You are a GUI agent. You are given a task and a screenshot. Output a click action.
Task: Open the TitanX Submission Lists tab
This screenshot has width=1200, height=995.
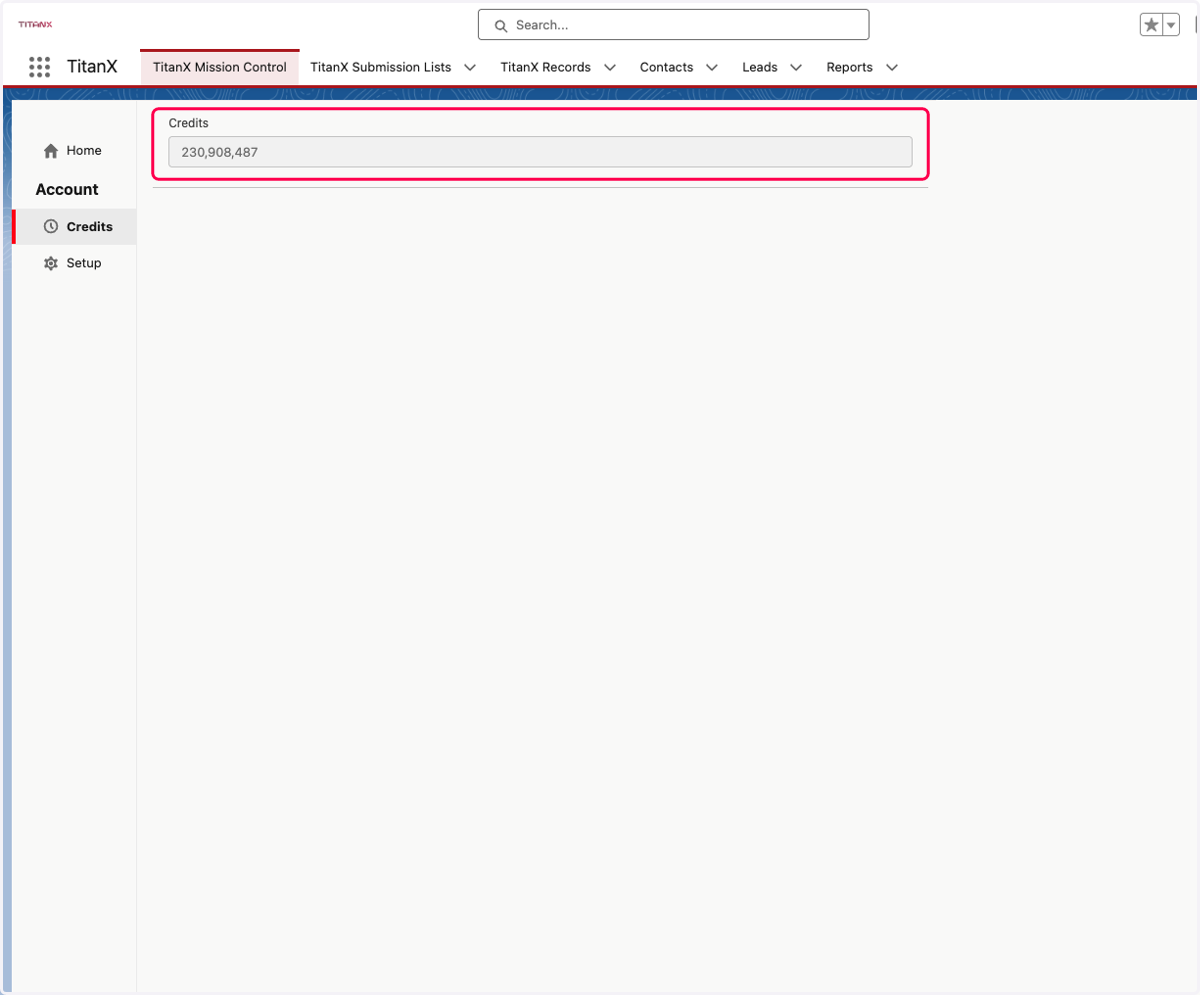[381, 67]
